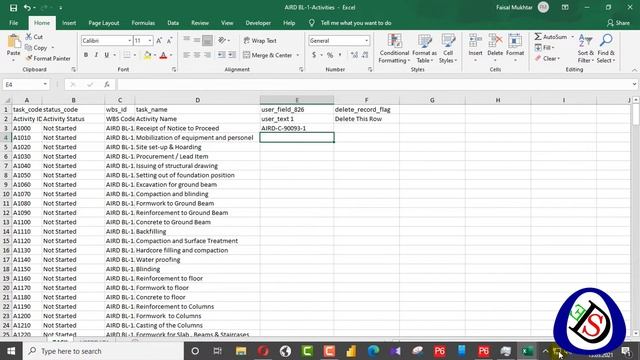This screenshot has height=360, width=640.
Task: Open the Calibri font name dropdown
Action: [129, 40]
